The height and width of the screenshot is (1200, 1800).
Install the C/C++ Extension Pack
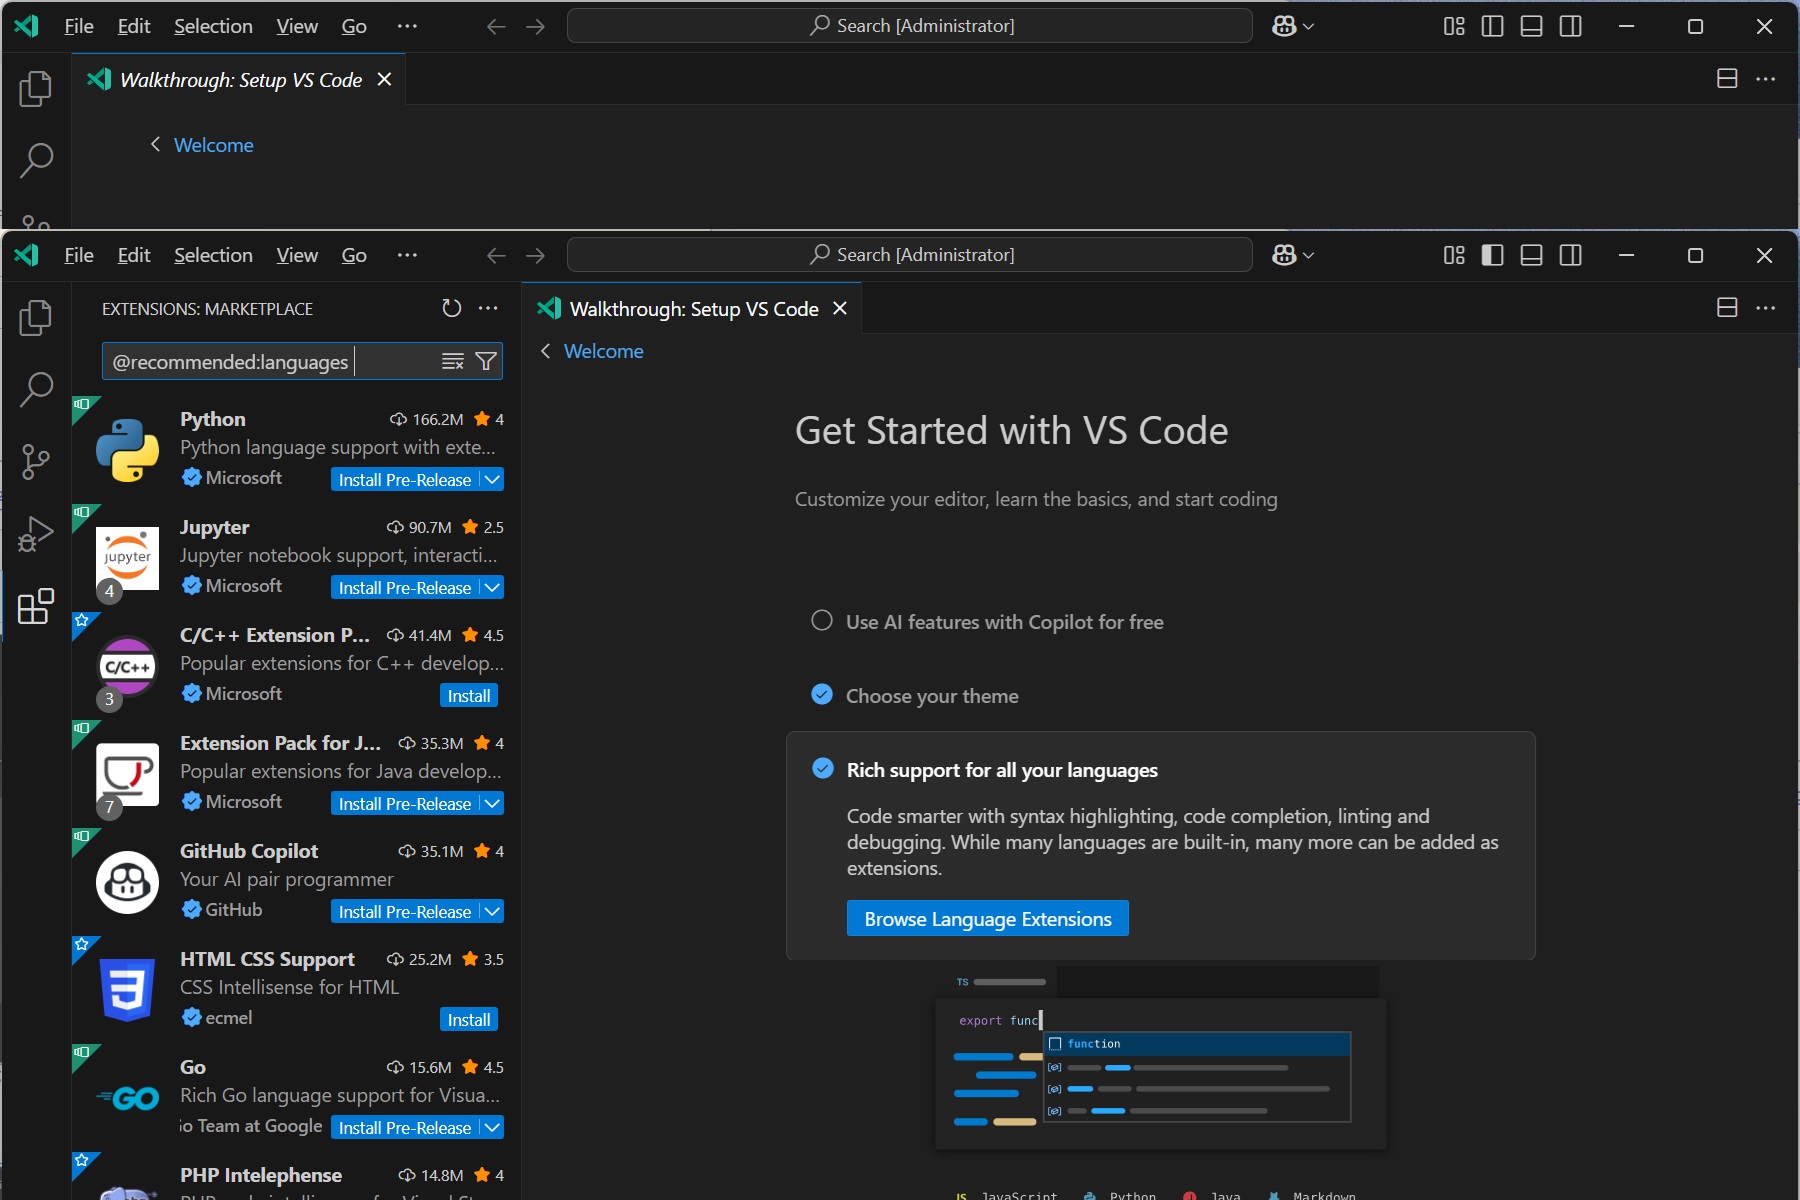click(x=468, y=696)
